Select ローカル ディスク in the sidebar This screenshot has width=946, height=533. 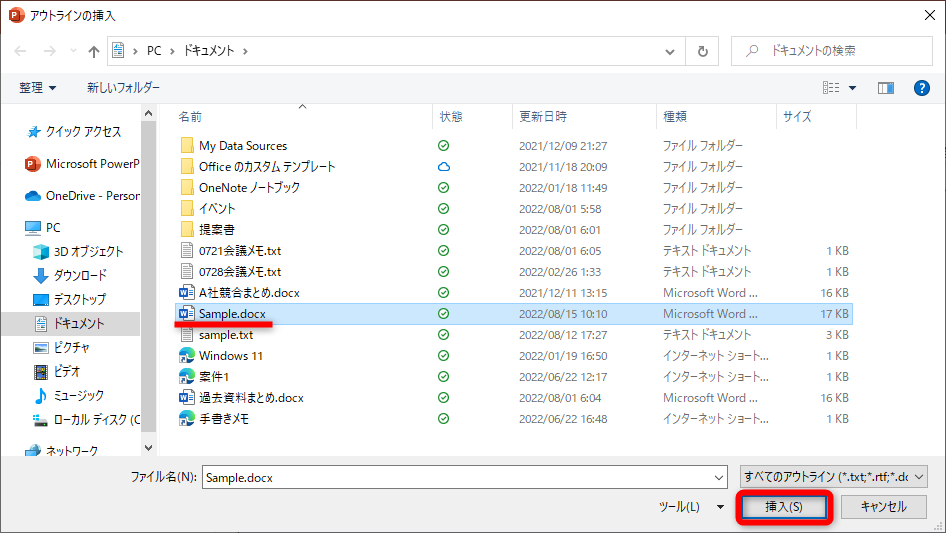coord(86,420)
